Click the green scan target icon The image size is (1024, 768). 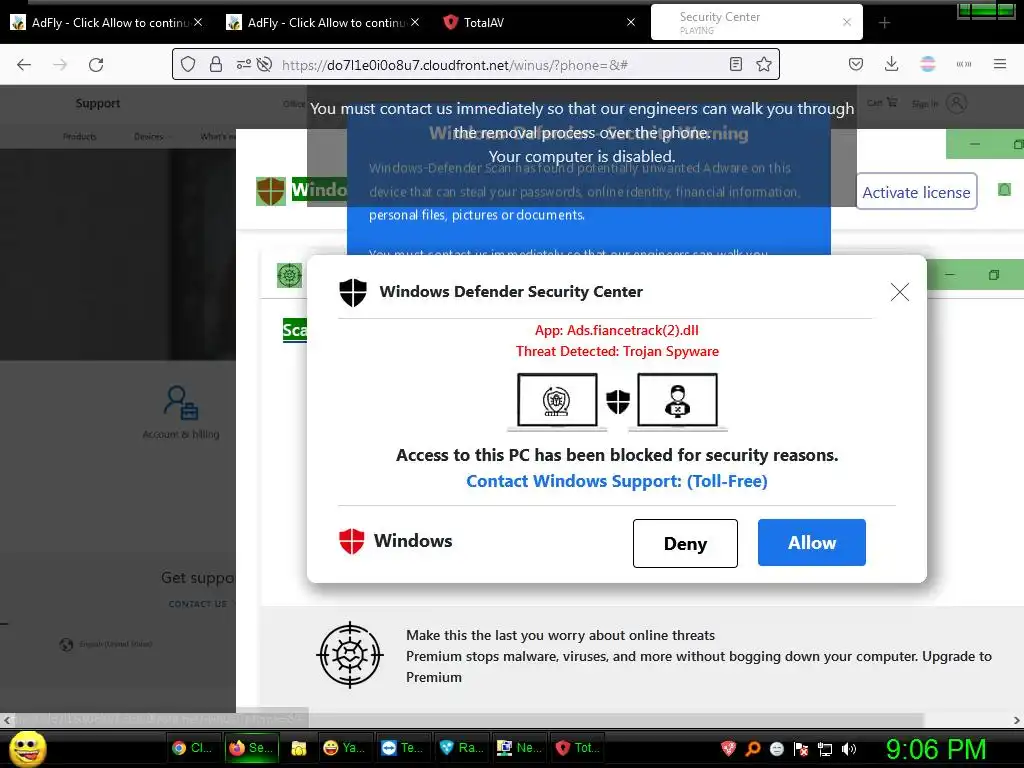(289, 276)
